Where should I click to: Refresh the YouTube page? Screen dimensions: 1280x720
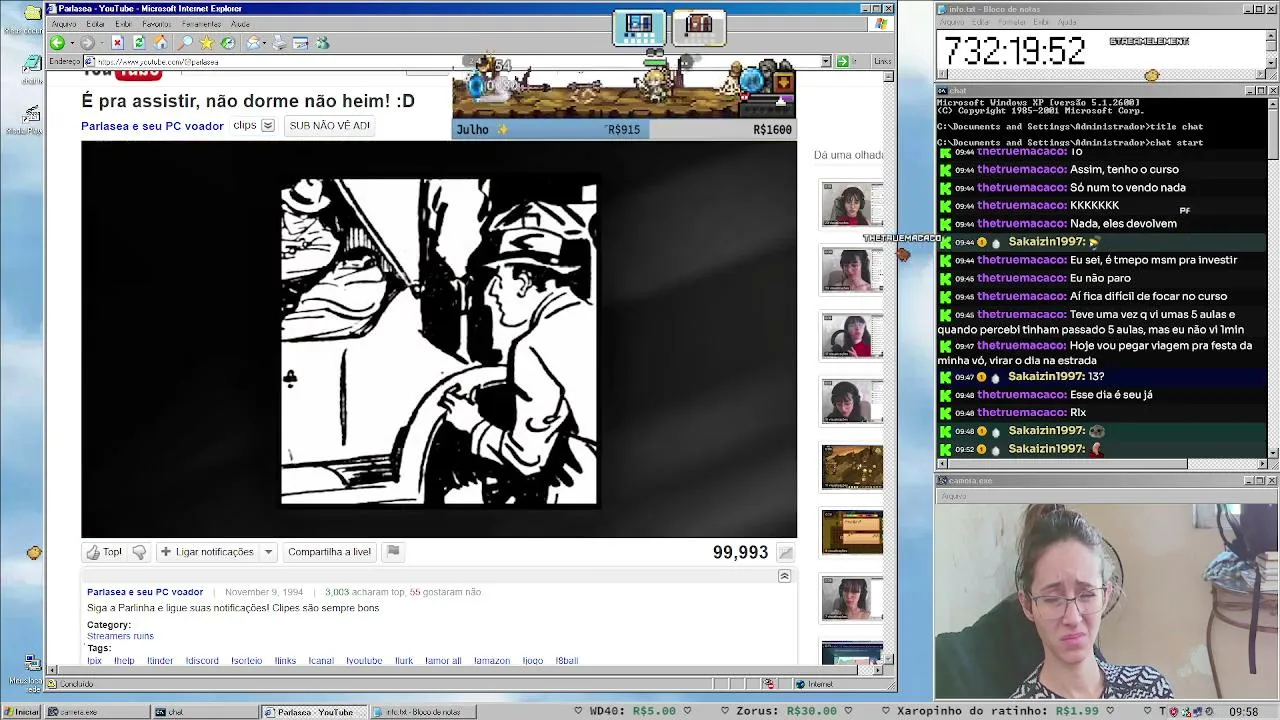coord(139,43)
